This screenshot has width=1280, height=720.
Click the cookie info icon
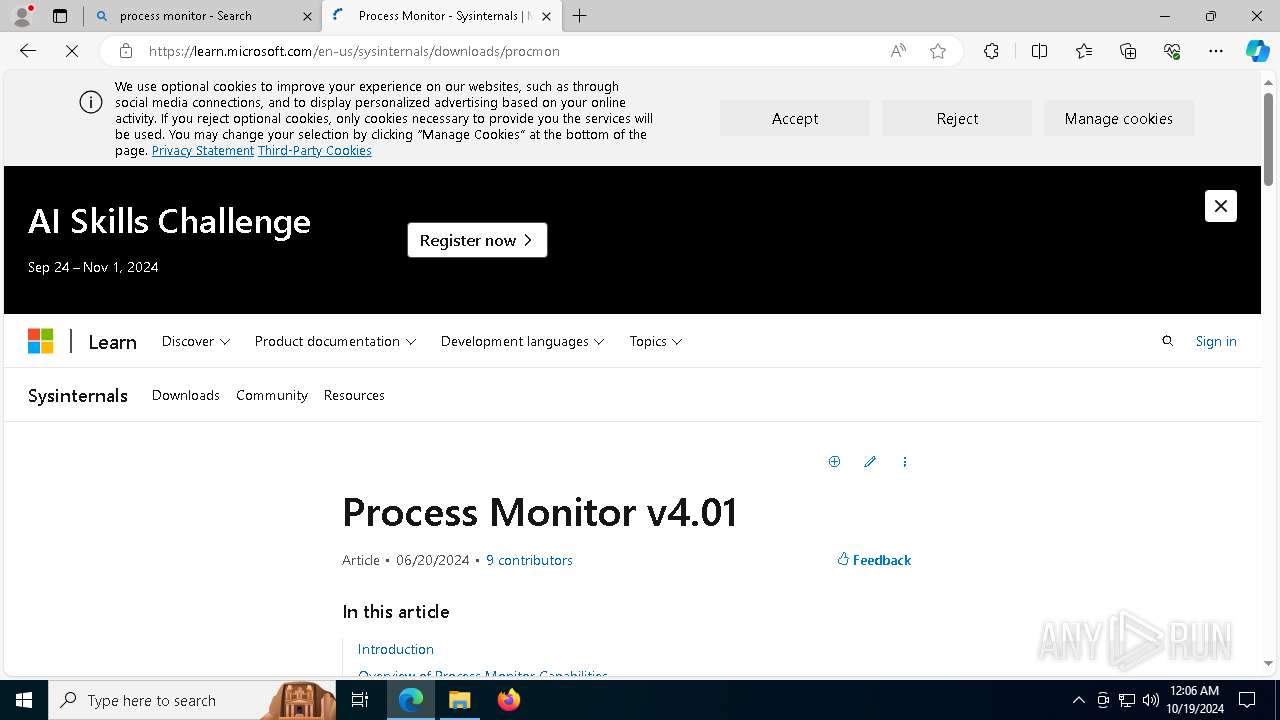[91, 102]
